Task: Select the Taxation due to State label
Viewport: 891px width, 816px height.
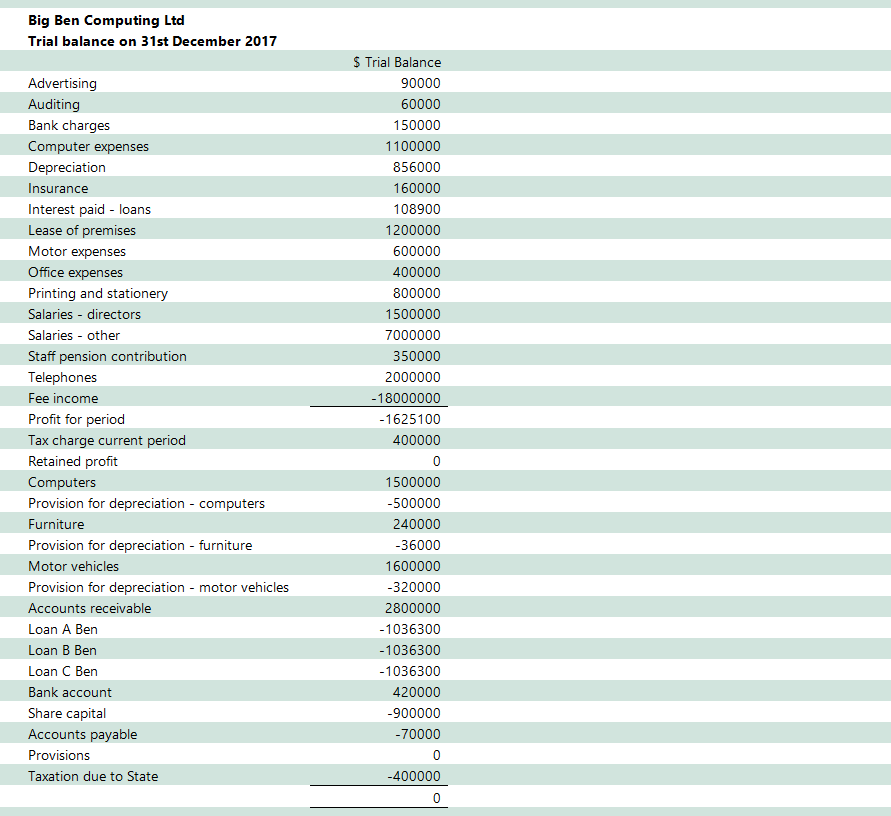Action: pos(93,776)
